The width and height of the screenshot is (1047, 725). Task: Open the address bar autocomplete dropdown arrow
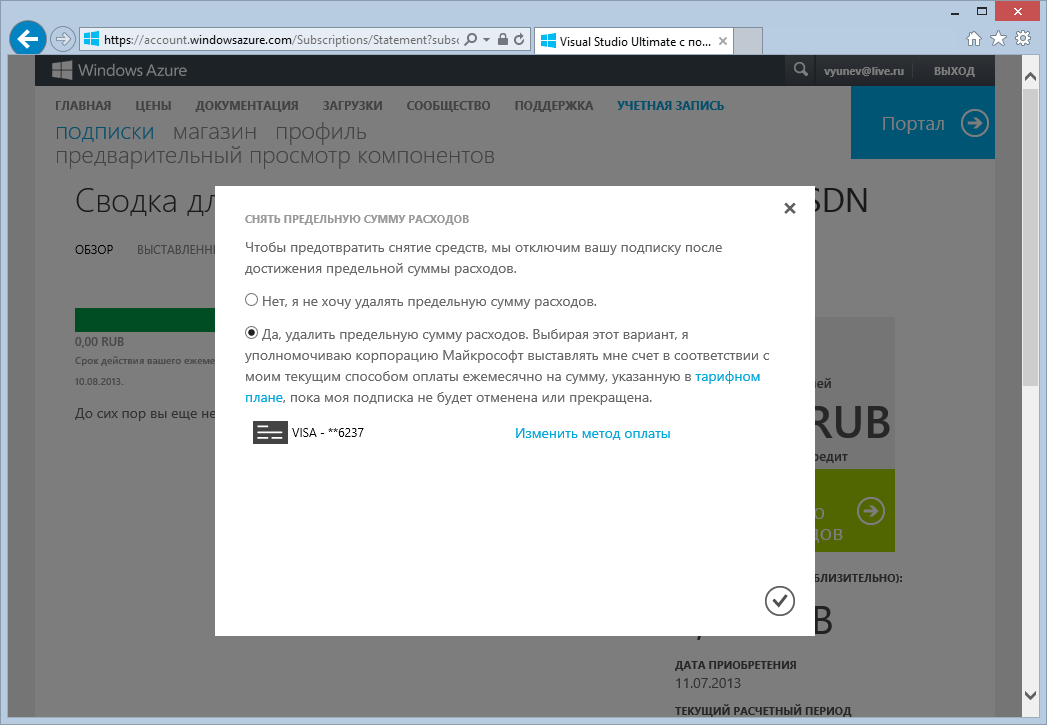pyautogui.click(x=487, y=40)
